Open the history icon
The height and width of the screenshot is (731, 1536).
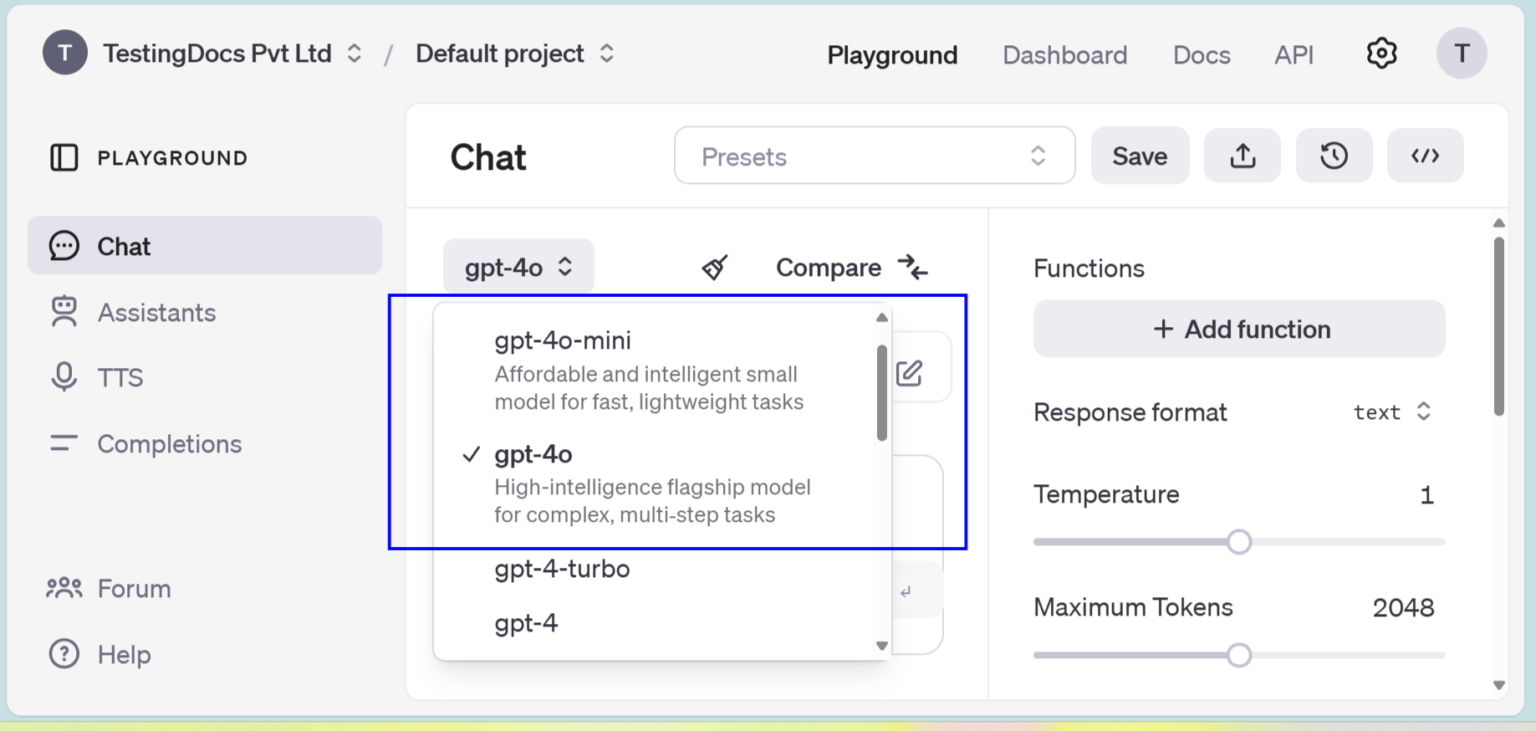coord(1334,155)
